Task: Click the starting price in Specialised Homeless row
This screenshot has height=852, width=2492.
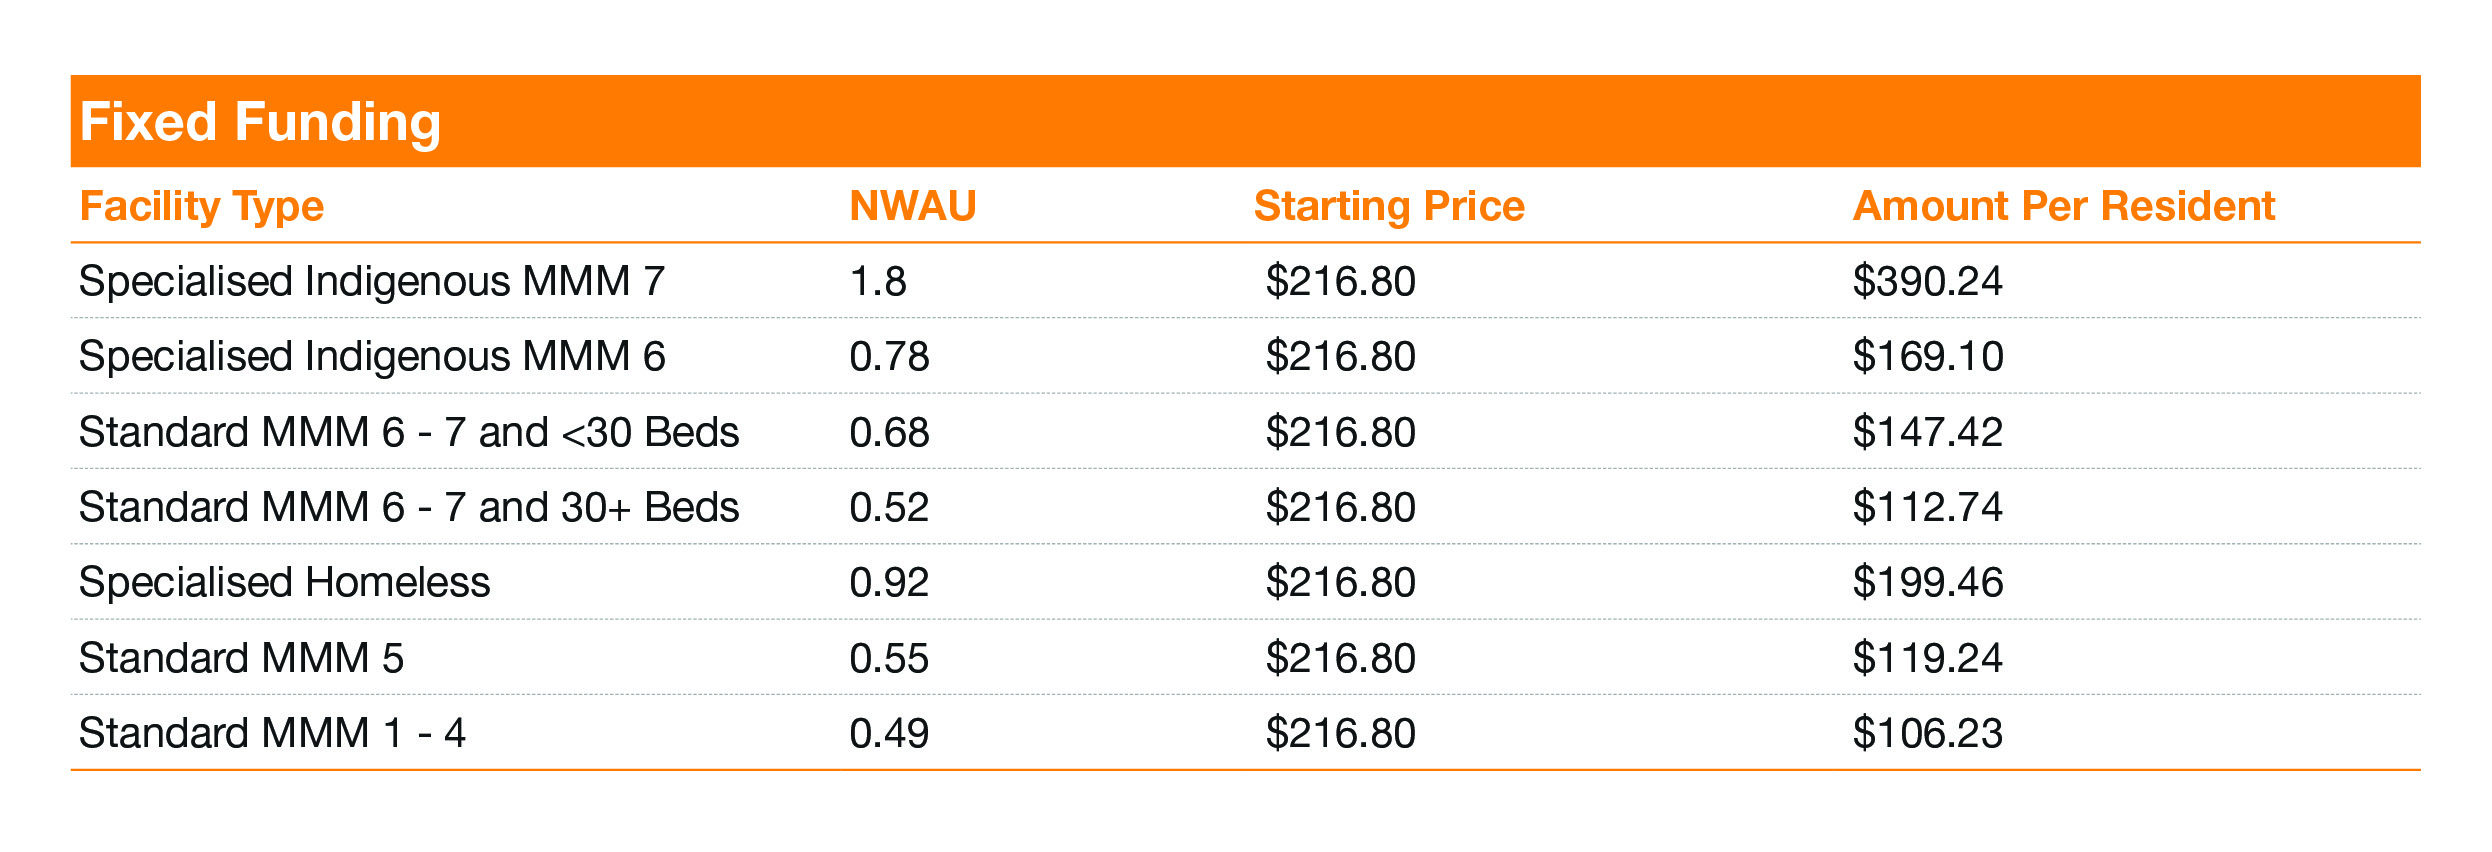Action: point(1341,582)
